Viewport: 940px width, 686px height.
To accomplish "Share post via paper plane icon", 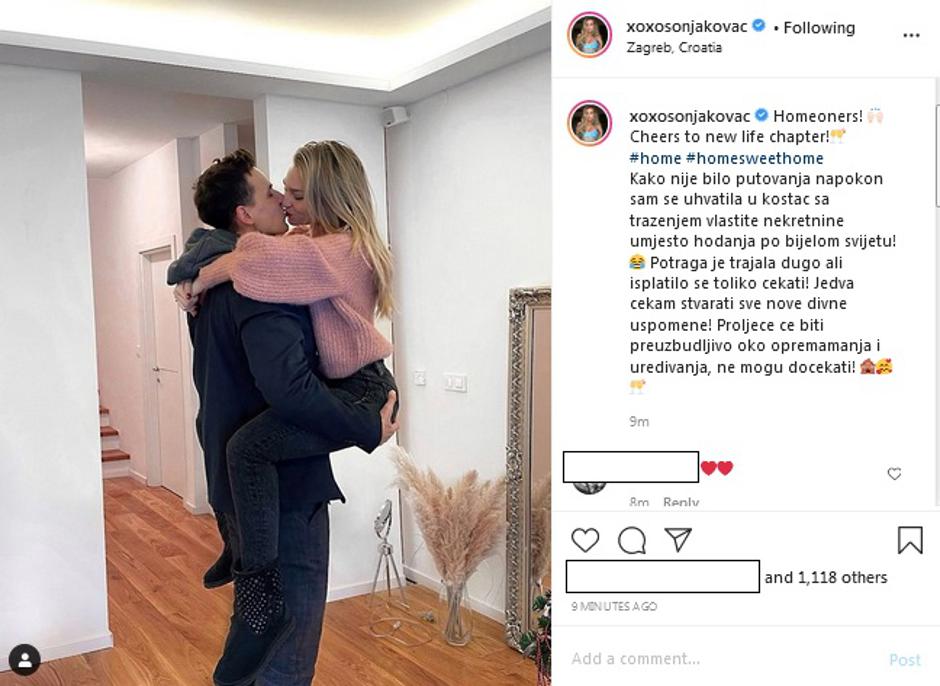I will [679, 540].
